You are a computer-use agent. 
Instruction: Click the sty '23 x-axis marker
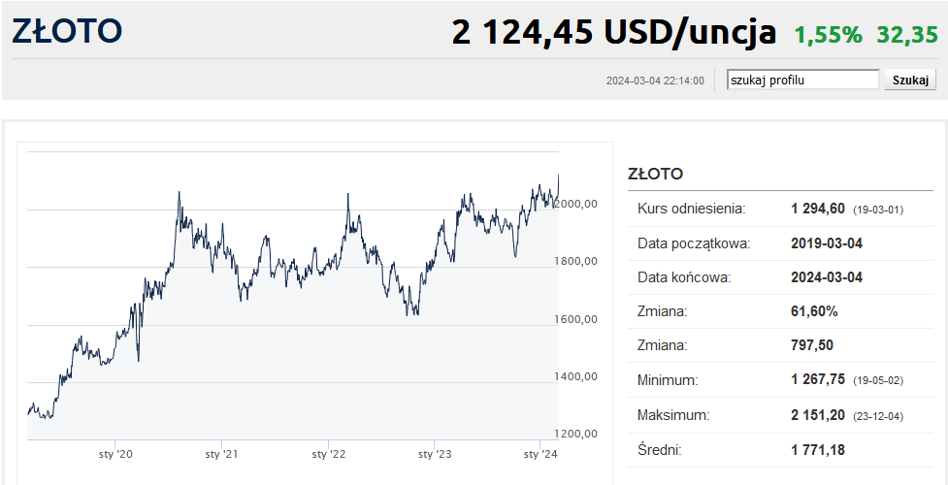[434, 454]
